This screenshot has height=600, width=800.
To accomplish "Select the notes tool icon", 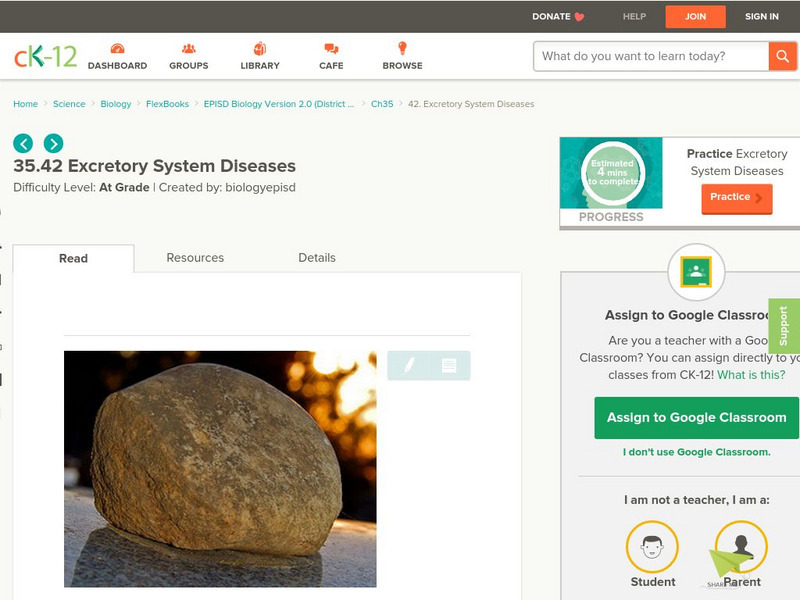I will click(x=449, y=365).
